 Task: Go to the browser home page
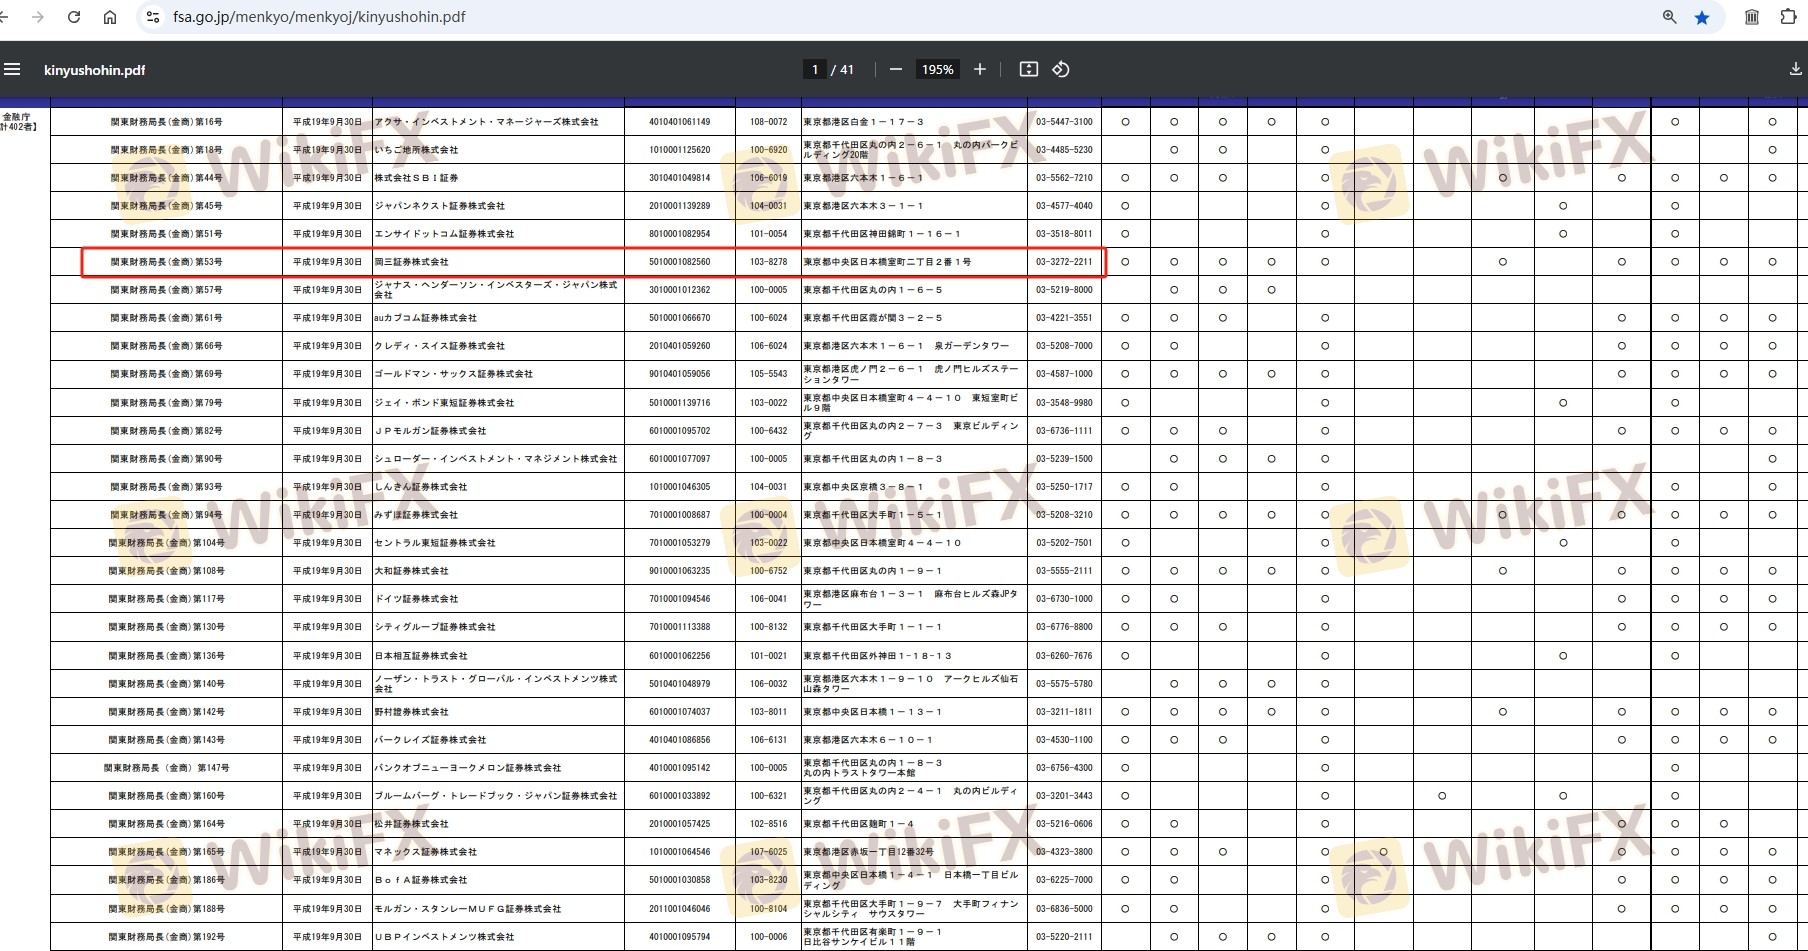pyautogui.click(x=110, y=17)
